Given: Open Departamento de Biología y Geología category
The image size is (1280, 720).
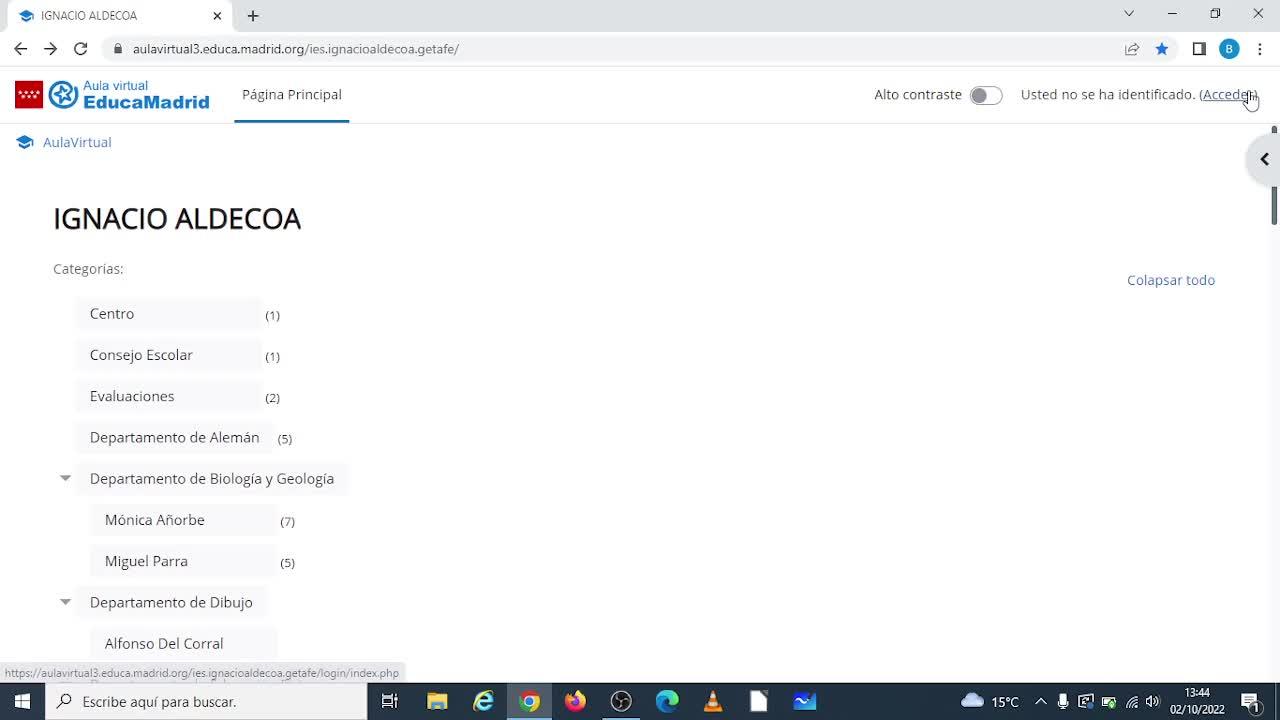Looking at the screenshot, I should pos(212,479).
